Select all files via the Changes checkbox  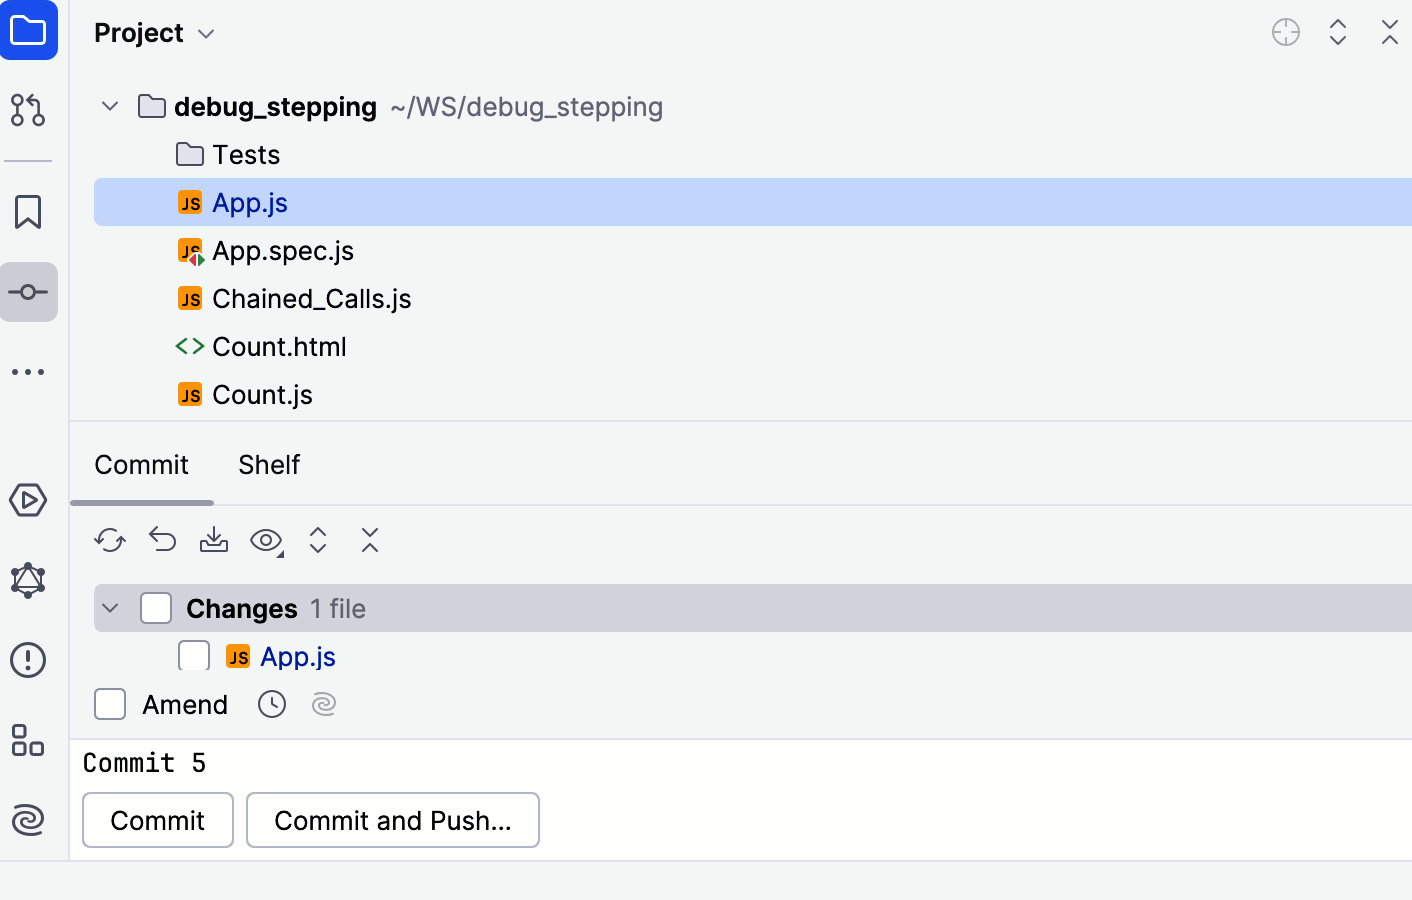[x=156, y=608]
